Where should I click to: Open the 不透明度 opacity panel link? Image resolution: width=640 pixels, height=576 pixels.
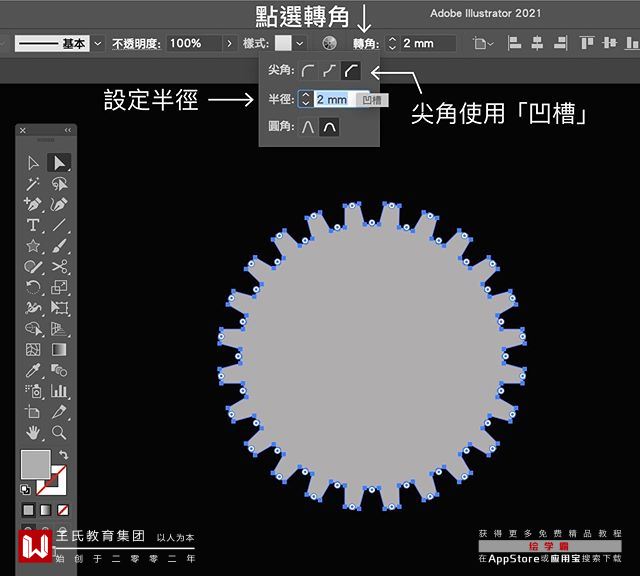pyautogui.click(x=136, y=43)
